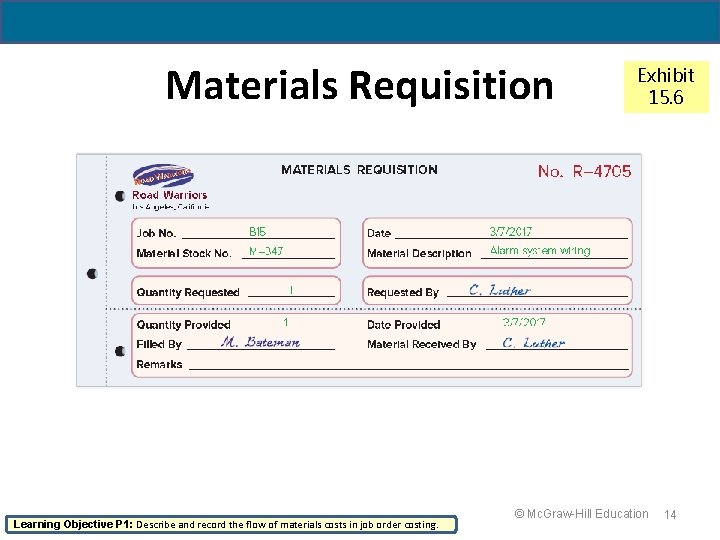
Task: Click the McGraw-Hill Education copyright text
Action: click(581, 514)
